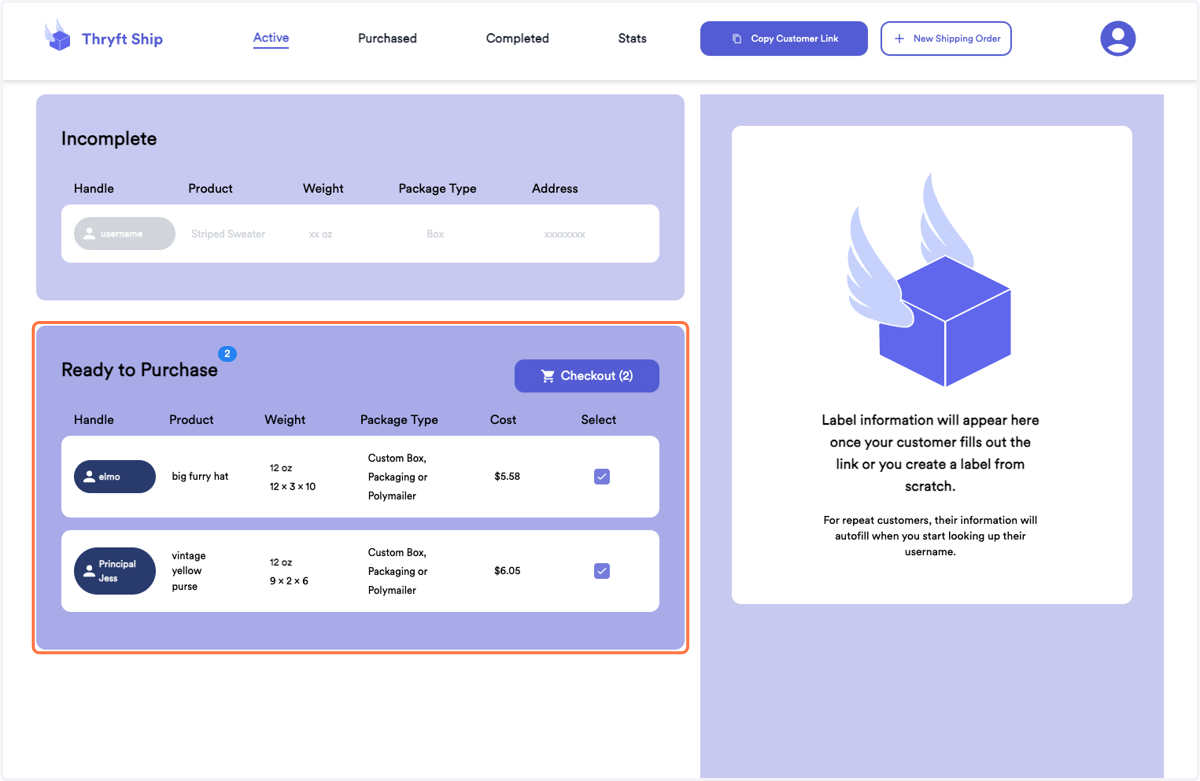Viewport: 1200px width, 781px height.
Task: Click the Thryft Ship logo
Action: click(x=58, y=36)
